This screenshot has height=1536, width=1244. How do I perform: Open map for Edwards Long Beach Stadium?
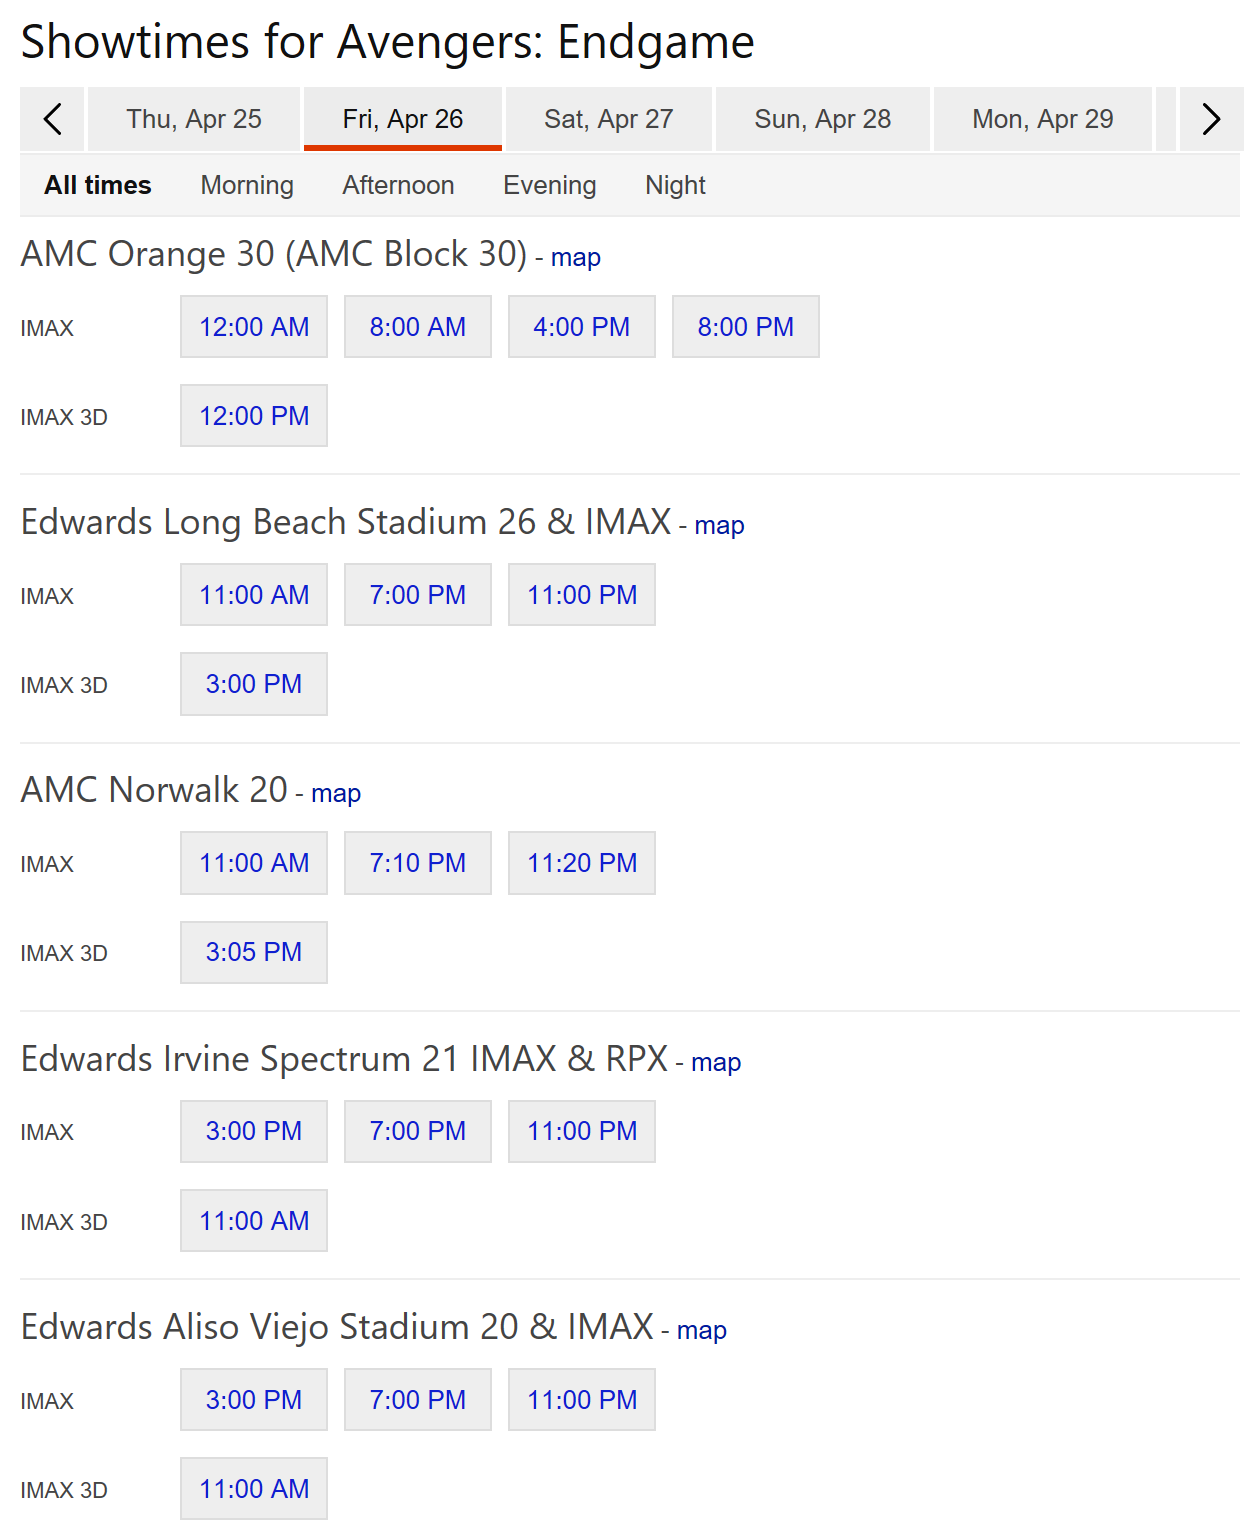pos(719,526)
